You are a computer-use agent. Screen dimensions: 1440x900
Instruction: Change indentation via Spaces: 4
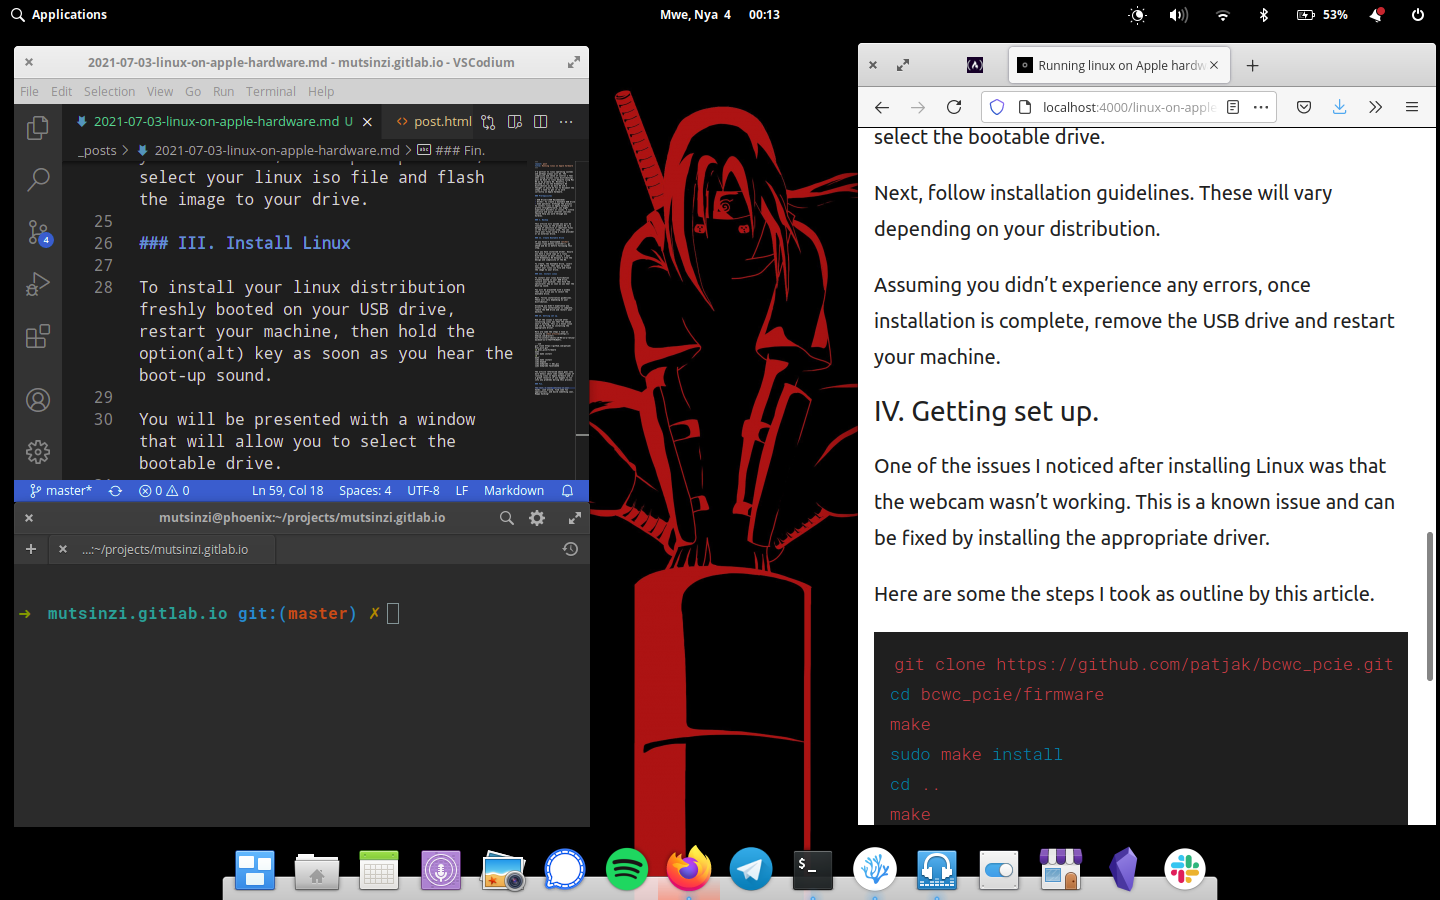365,491
